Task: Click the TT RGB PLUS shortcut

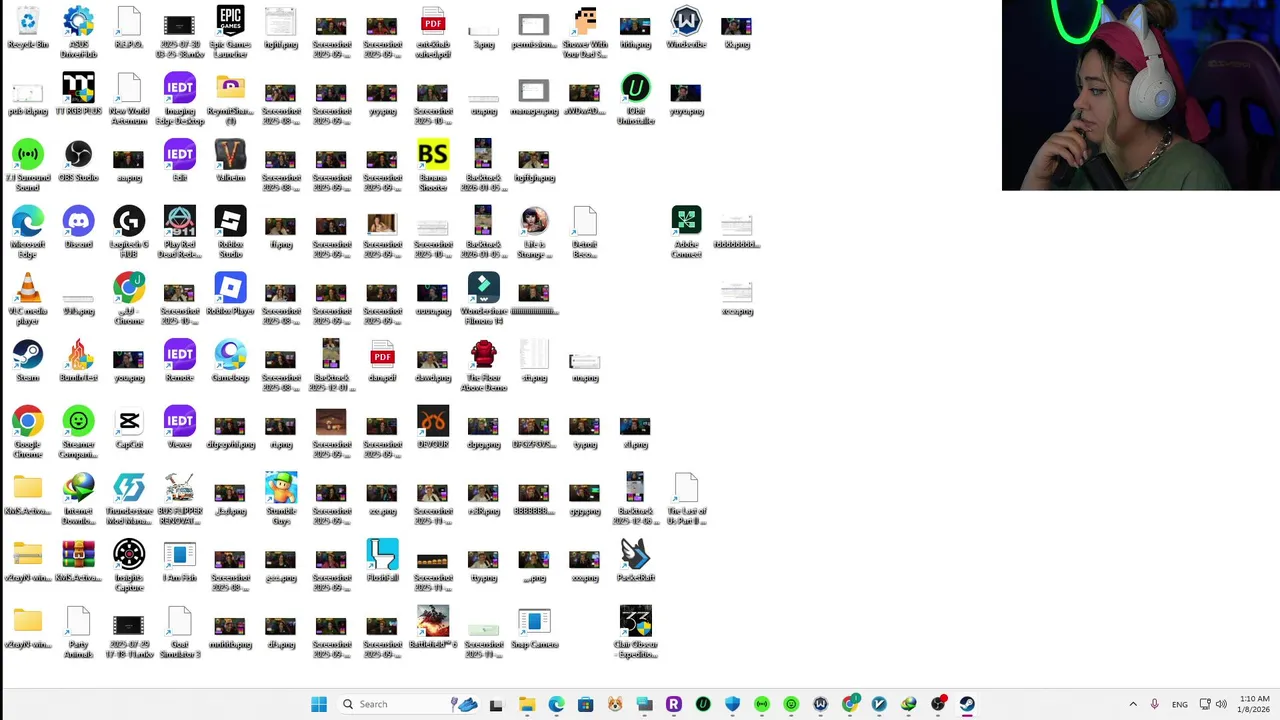Action: click(78, 95)
